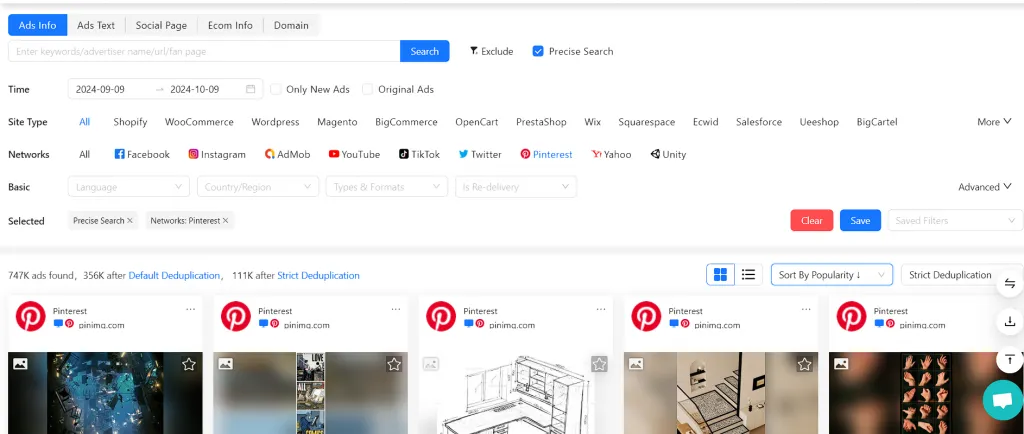This screenshot has height=434, width=1024.
Task: Open the chat support bubble
Action: tap(999, 399)
